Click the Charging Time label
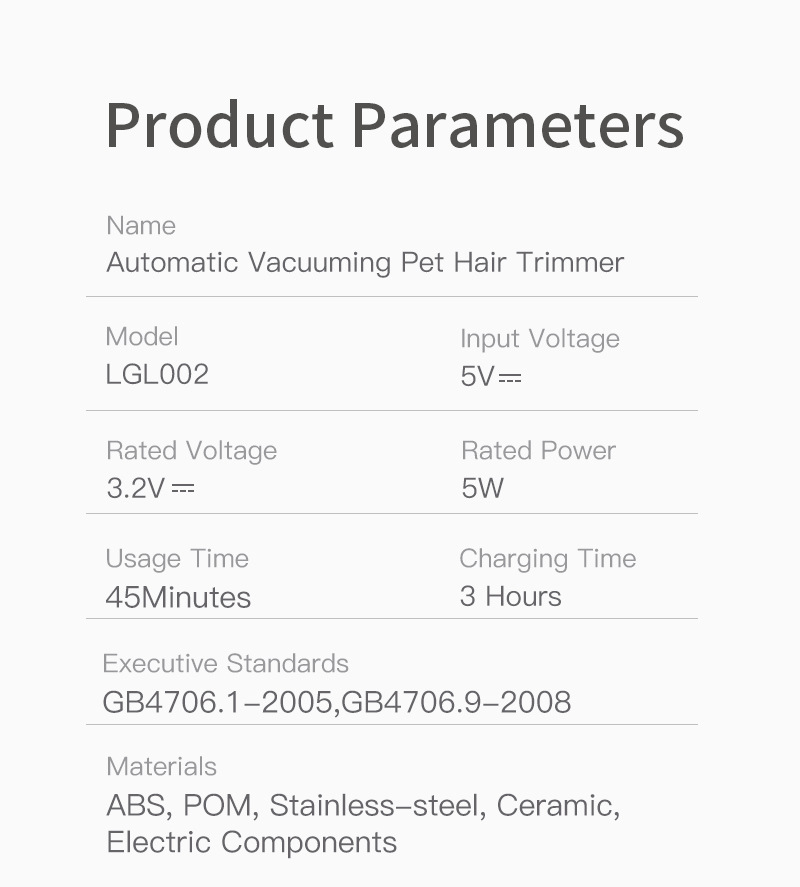Image resolution: width=800 pixels, height=887 pixels. coord(547,559)
